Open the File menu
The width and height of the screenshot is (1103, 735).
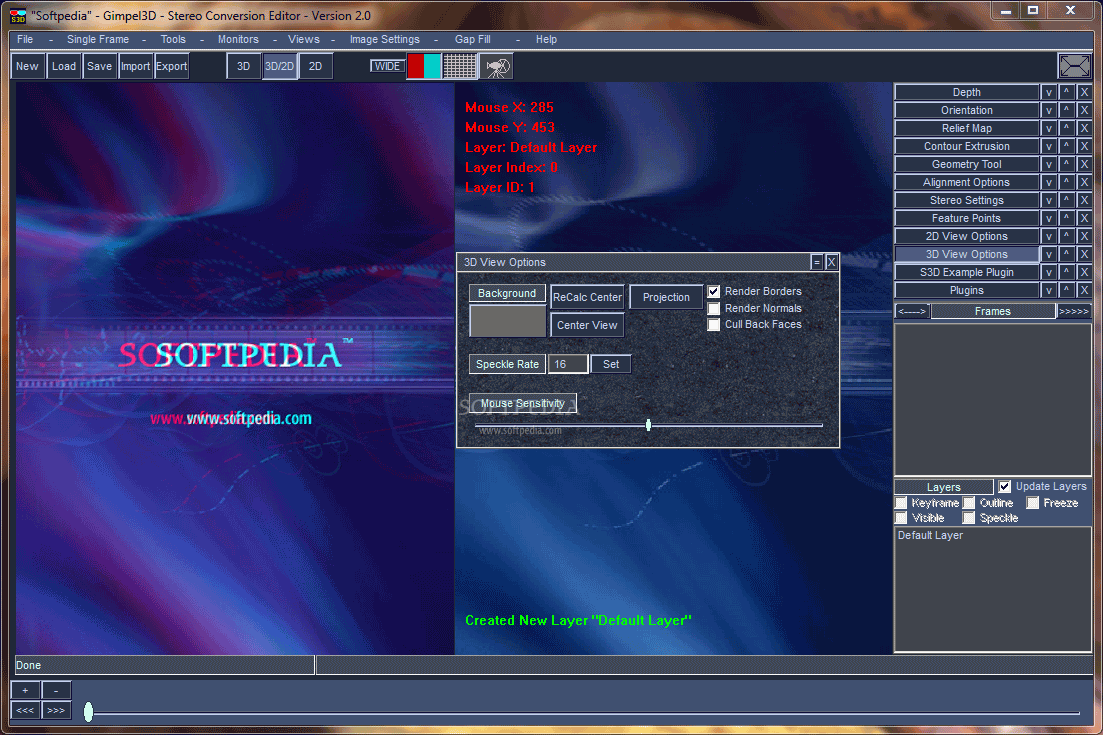tap(25, 39)
